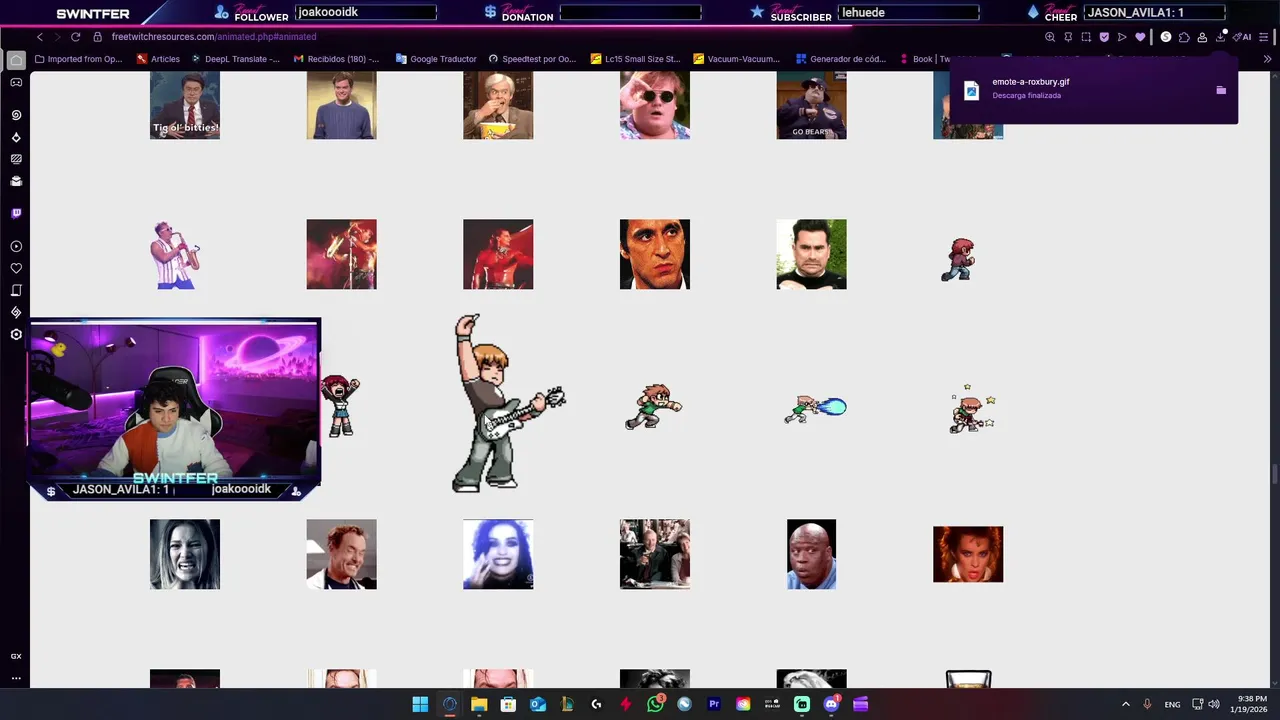Open GX Corner gamepad sidebar icon
The height and width of the screenshot is (720, 1280).
click(x=16, y=82)
